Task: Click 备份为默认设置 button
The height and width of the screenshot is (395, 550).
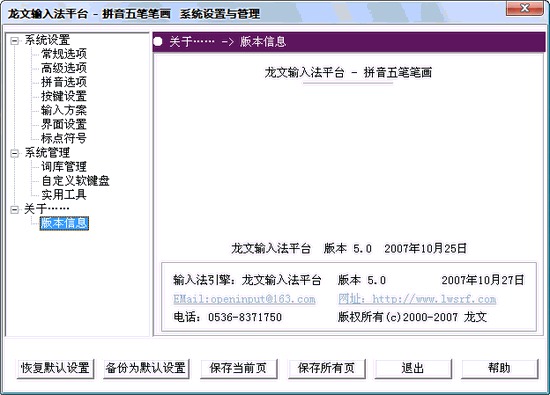Action: pos(146,369)
